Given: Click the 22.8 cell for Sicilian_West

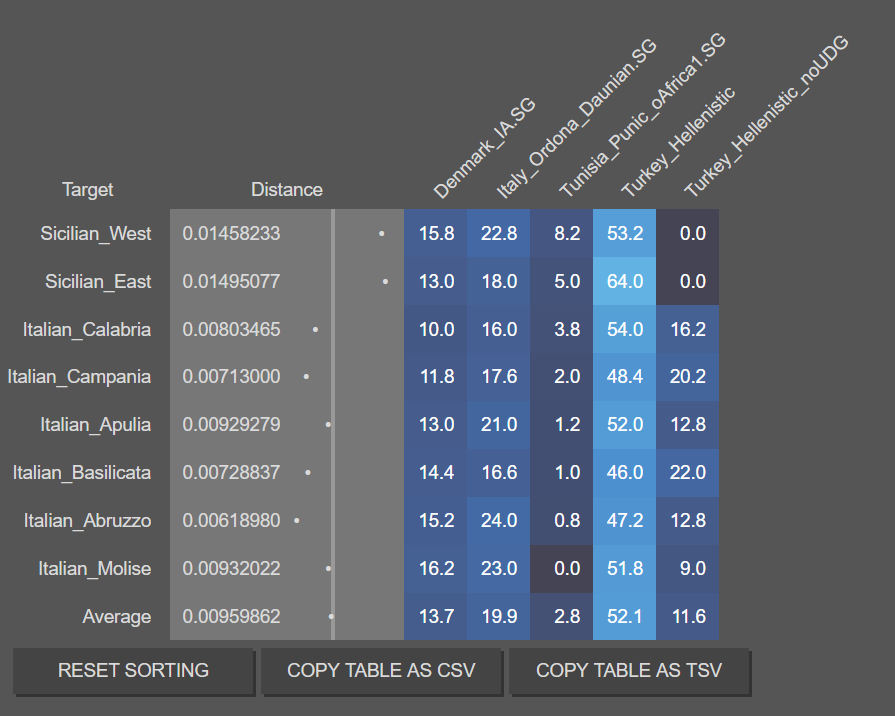Looking at the screenshot, I should click(498, 234).
